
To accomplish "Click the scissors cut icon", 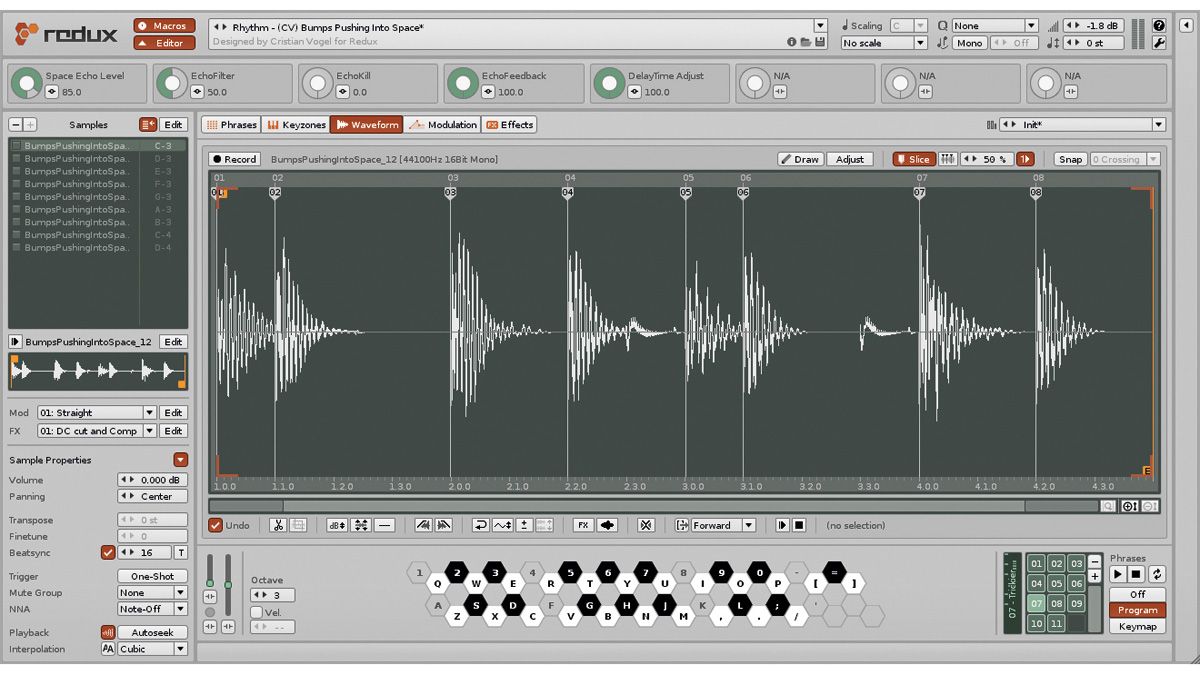I will coord(278,525).
